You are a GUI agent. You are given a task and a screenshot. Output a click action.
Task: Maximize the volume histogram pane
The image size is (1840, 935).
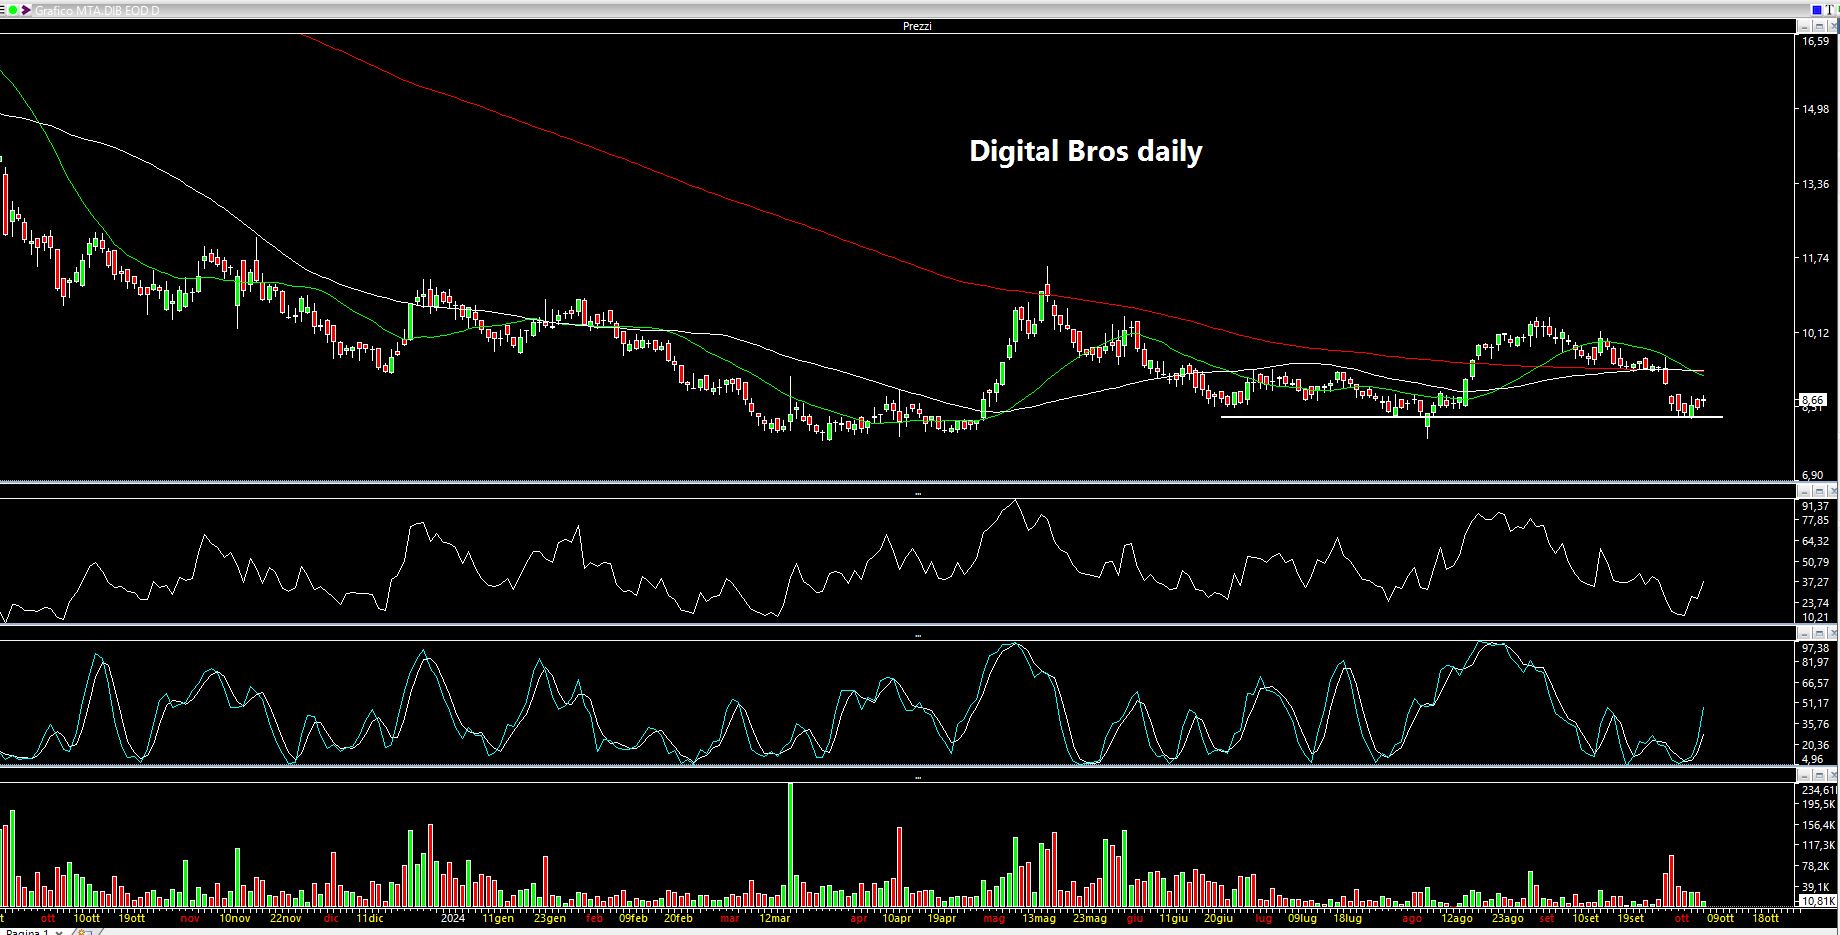pos(1819,775)
